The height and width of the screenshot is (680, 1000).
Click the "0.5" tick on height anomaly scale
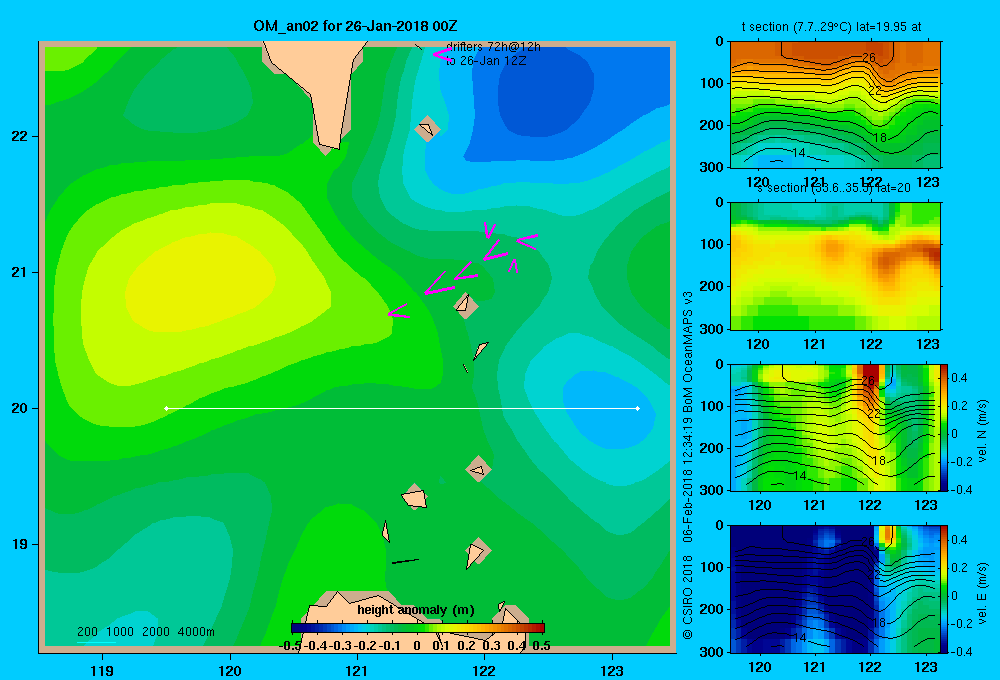(x=541, y=646)
